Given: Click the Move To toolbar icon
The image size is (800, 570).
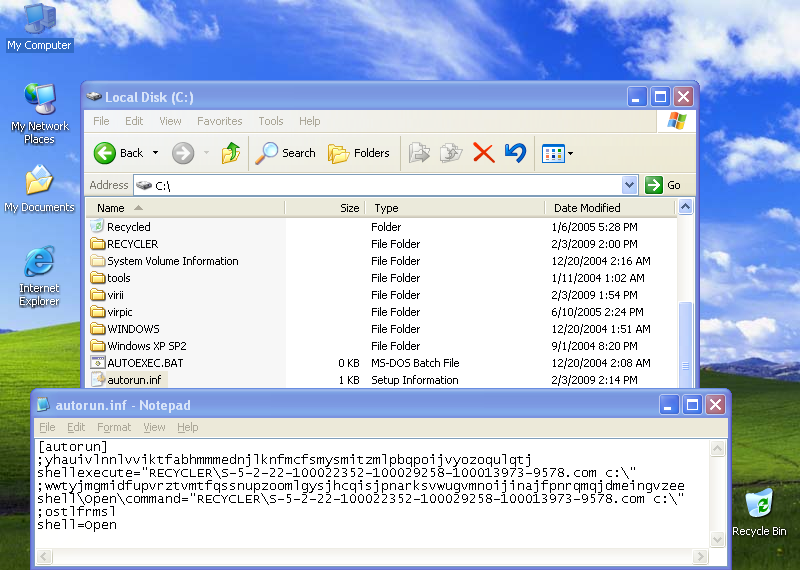Looking at the screenshot, I should (x=419, y=153).
